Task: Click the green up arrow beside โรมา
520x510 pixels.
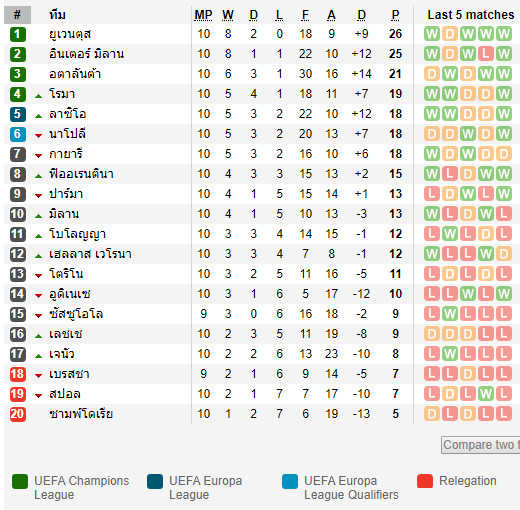Action: (39, 96)
